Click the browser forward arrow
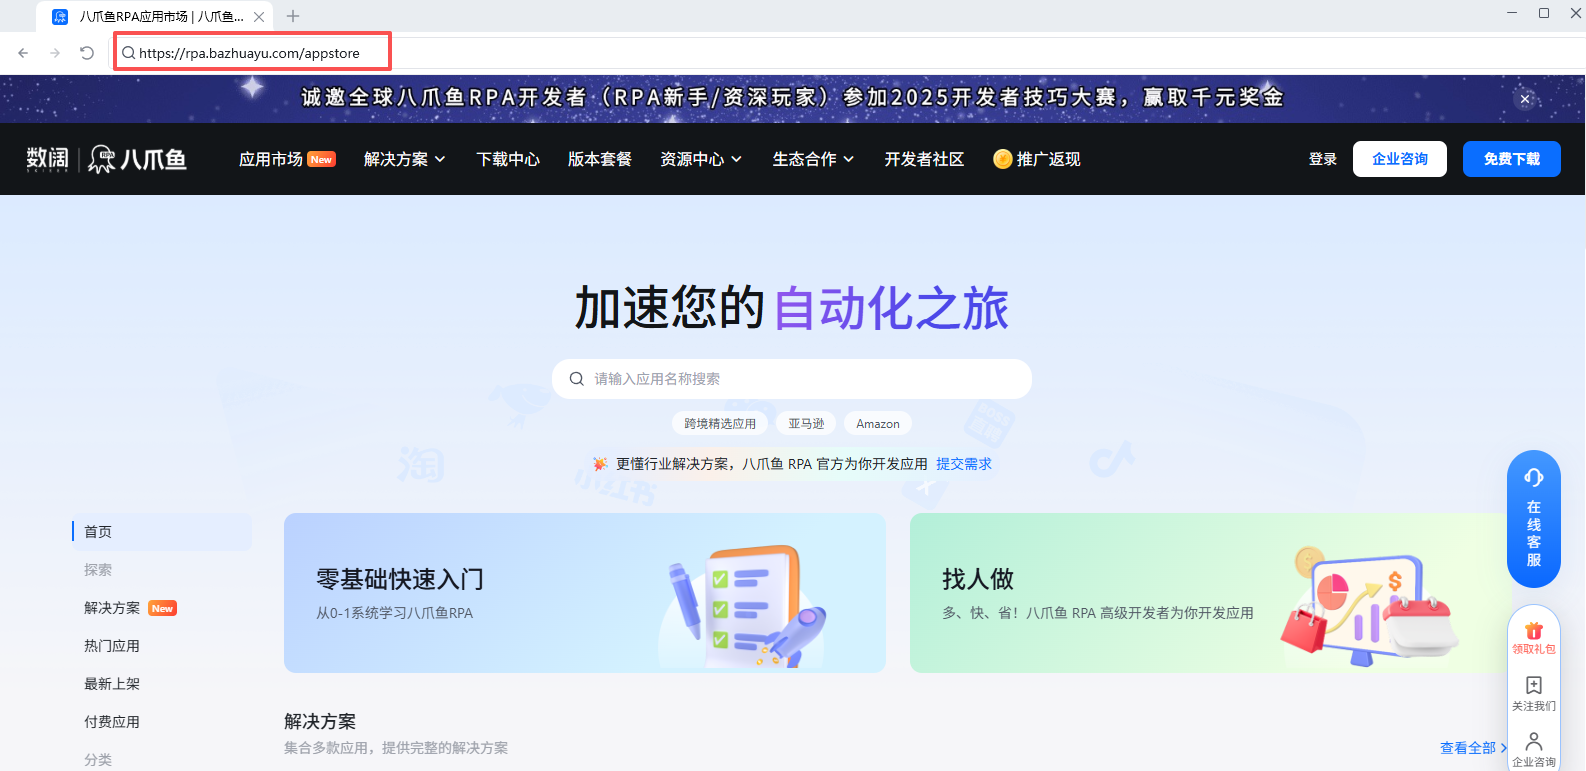1586x771 pixels. [55, 53]
